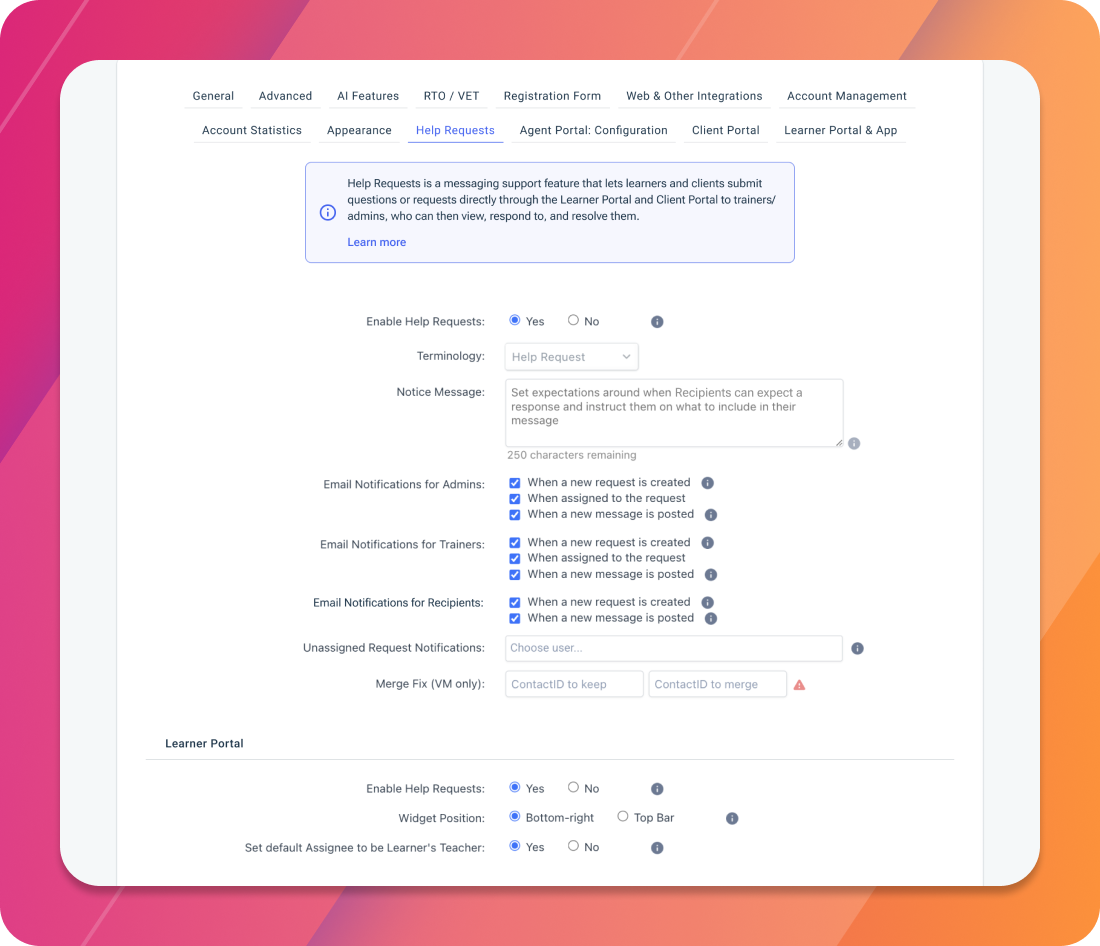The width and height of the screenshot is (1100, 946).
Task: Click the textarea resize handle corner
Action: point(838,442)
